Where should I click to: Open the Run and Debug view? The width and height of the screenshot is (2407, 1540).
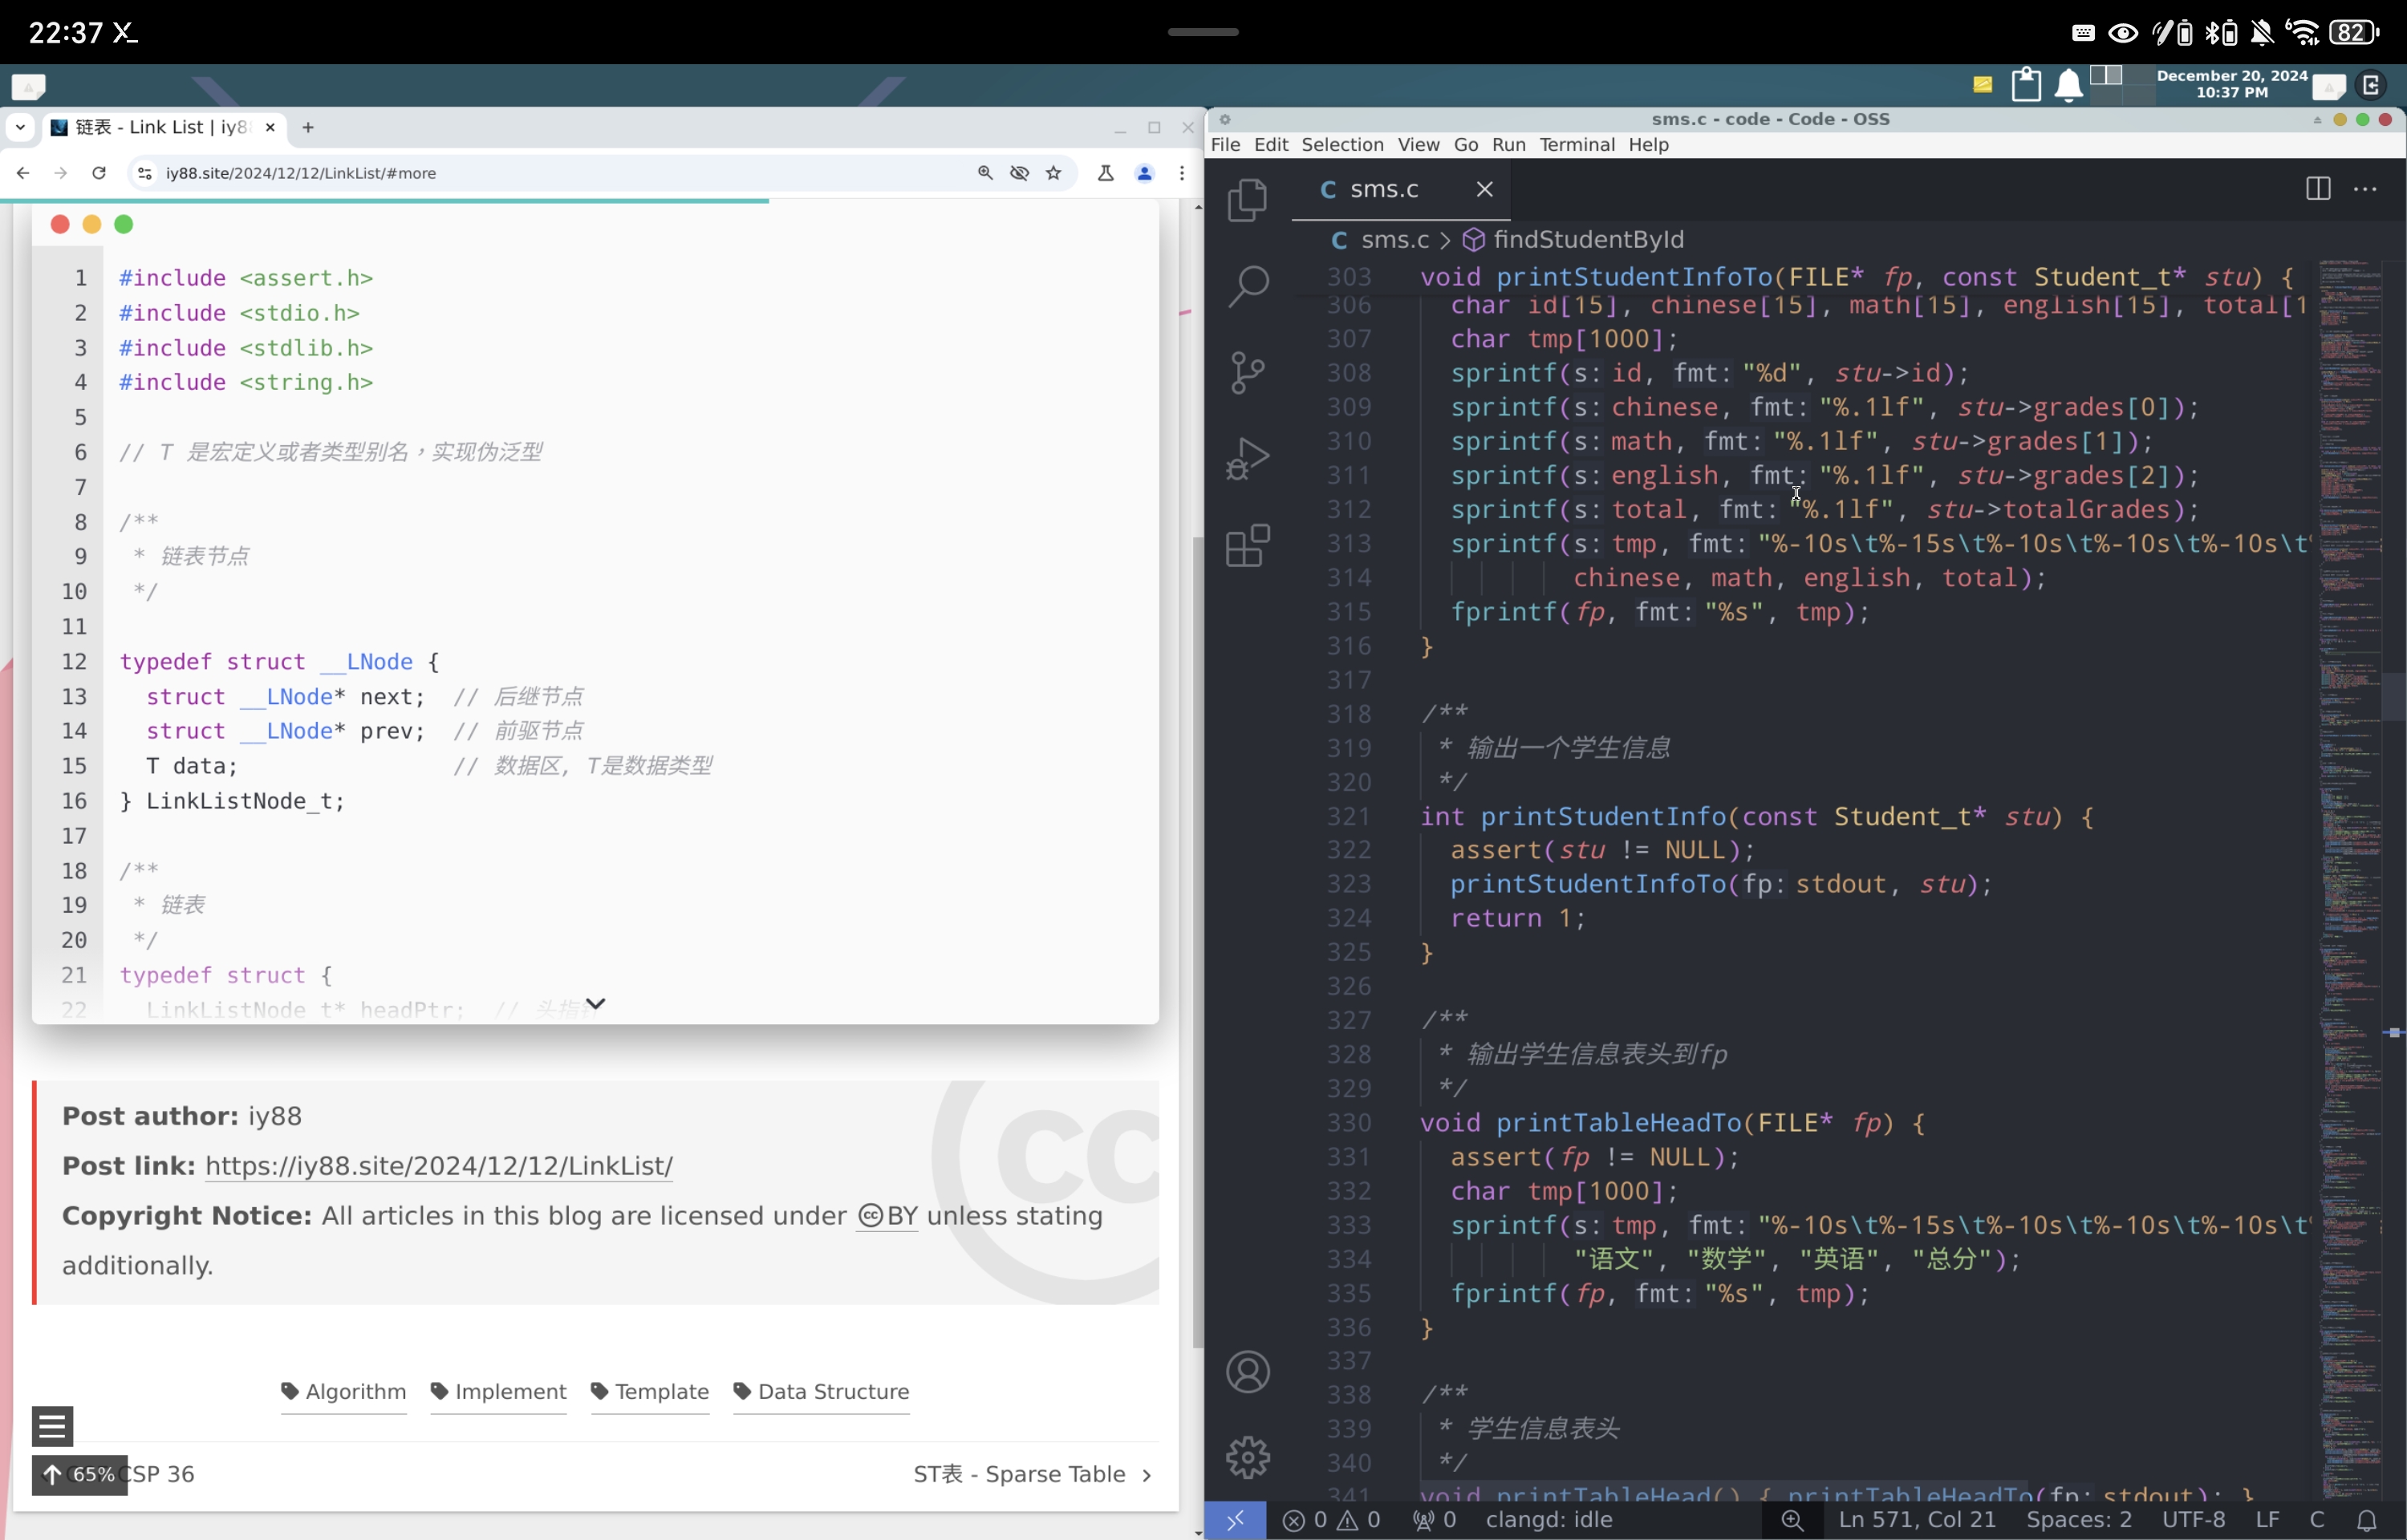click(1247, 459)
